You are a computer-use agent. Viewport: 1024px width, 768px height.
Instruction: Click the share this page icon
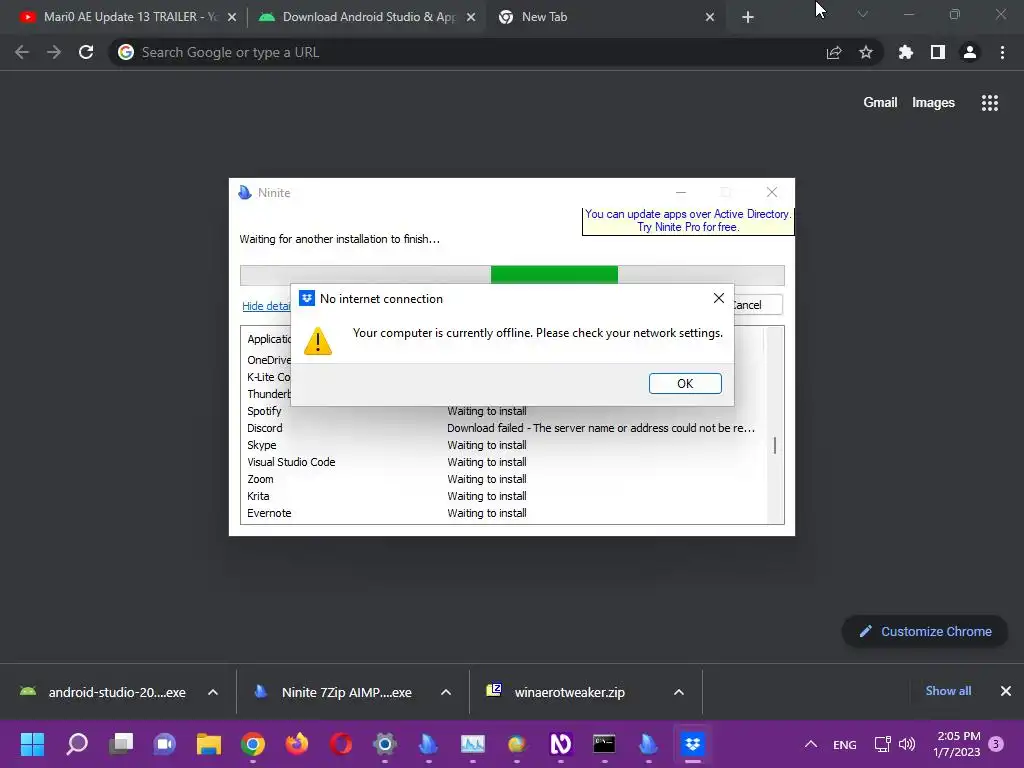[x=834, y=52]
